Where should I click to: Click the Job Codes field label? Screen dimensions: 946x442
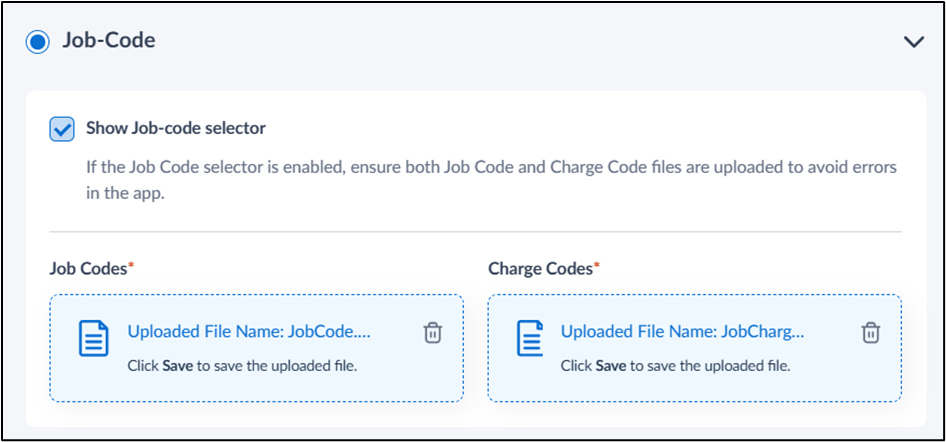point(91,269)
